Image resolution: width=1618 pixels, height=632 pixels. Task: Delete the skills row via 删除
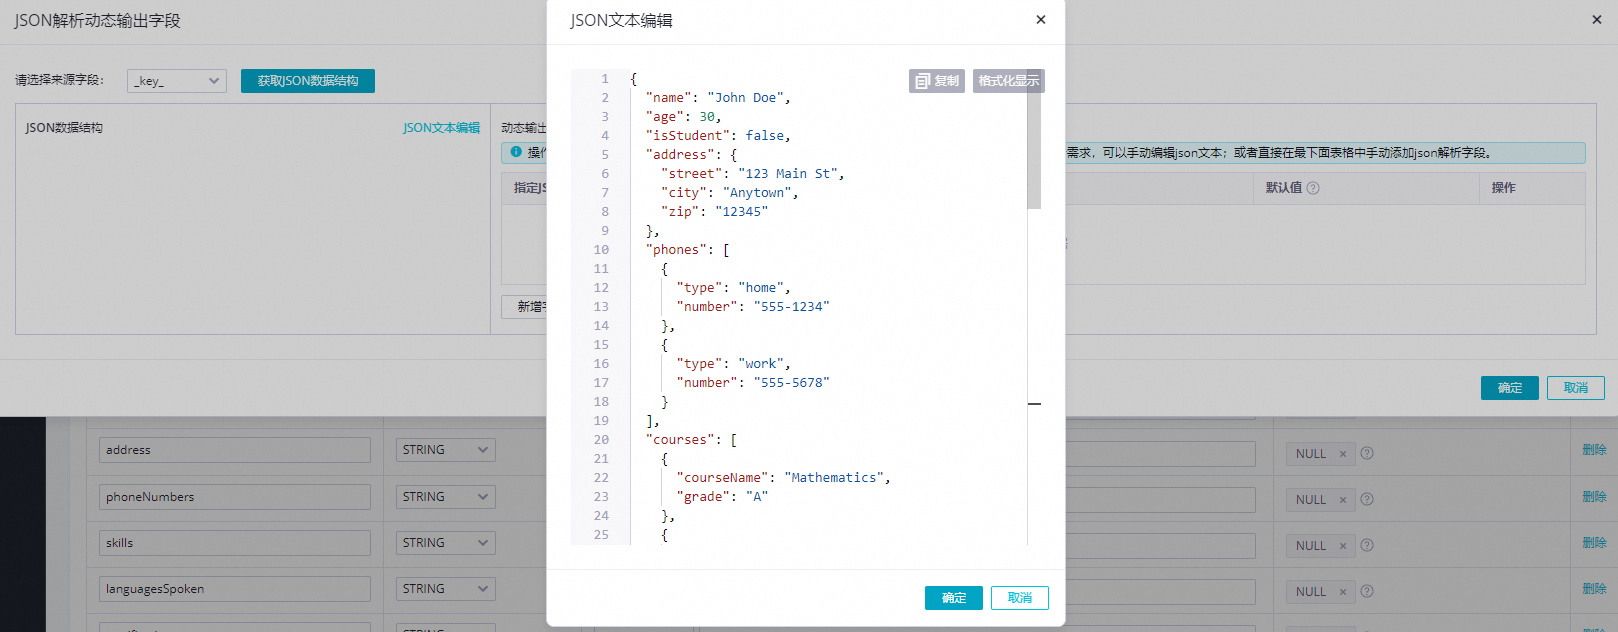click(1594, 542)
